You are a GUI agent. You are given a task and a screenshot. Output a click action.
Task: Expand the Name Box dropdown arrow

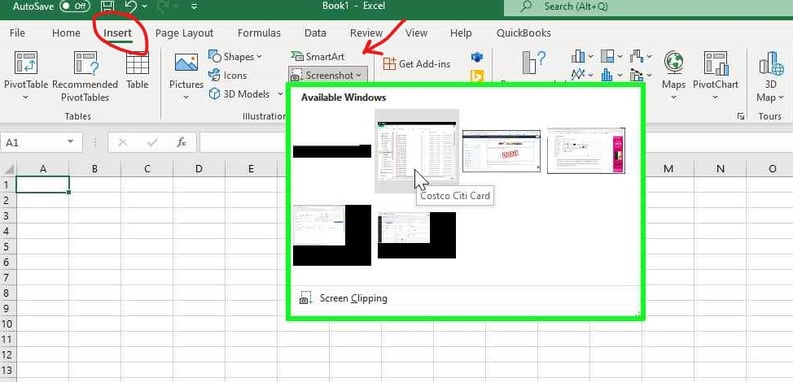pyautogui.click(x=70, y=143)
